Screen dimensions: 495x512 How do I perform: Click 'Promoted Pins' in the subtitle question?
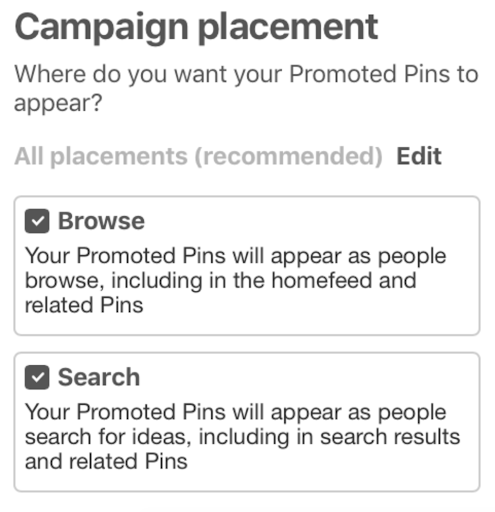coord(361,74)
